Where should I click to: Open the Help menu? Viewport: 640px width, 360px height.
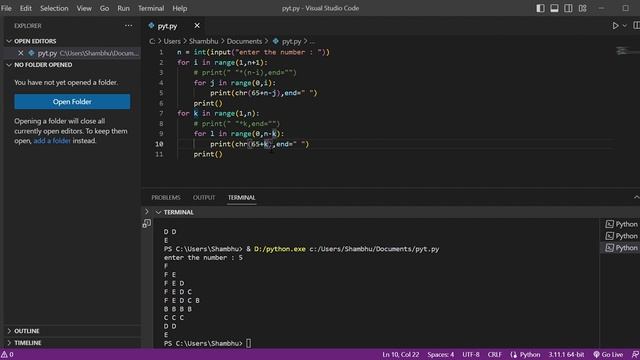pos(180,8)
